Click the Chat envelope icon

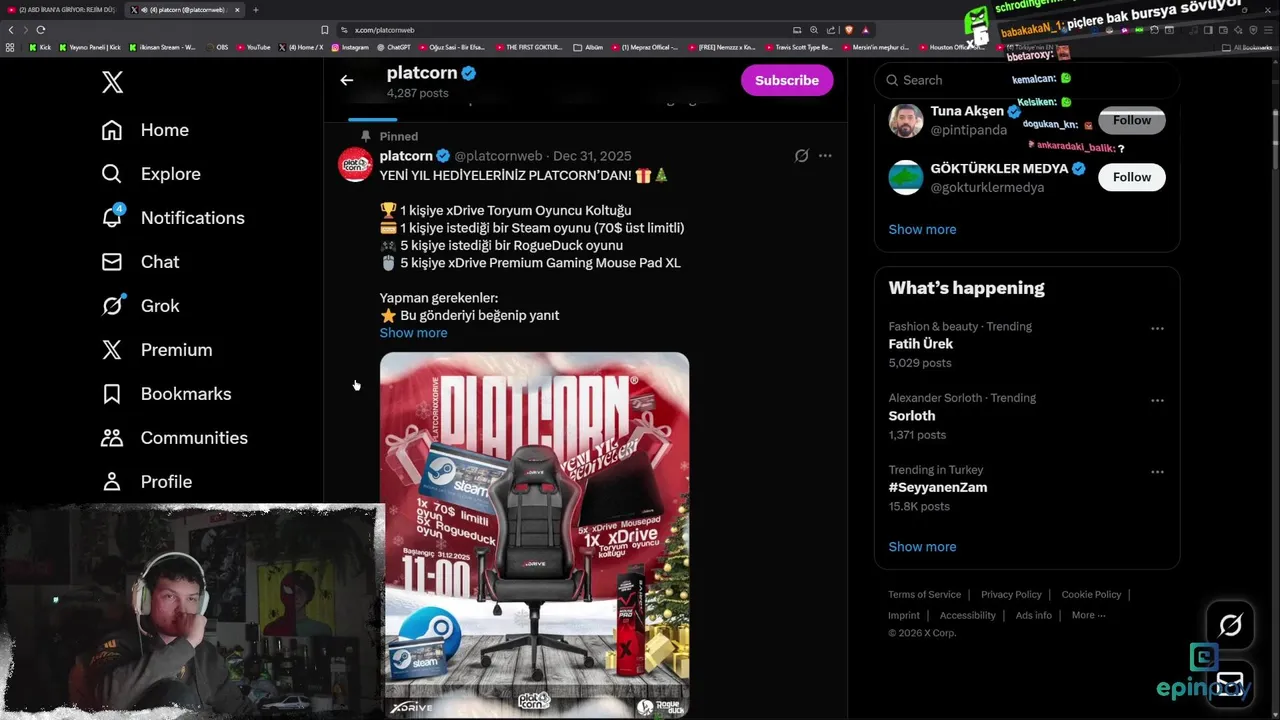pyautogui.click(x=112, y=262)
